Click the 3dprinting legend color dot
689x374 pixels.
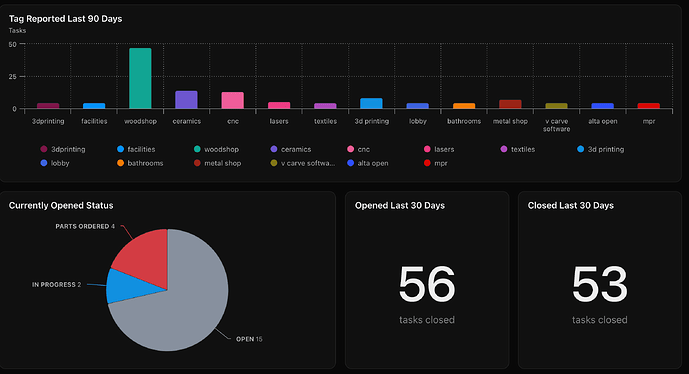click(44, 149)
